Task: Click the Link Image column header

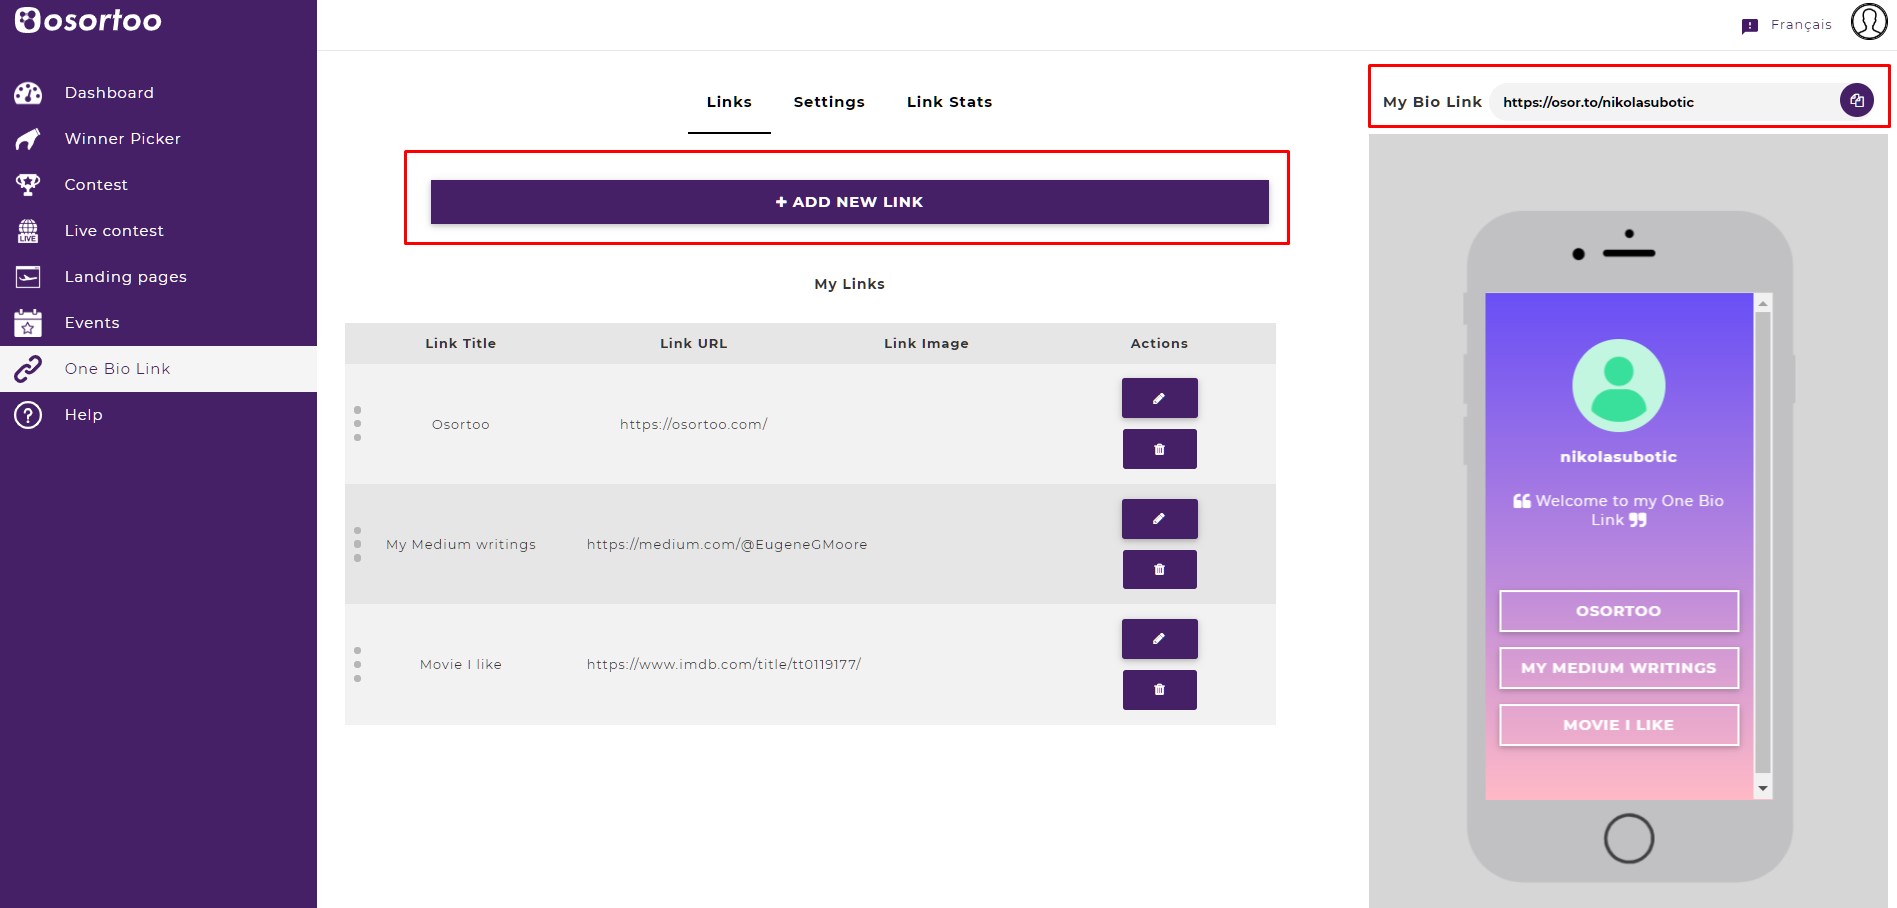Action: tap(927, 343)
